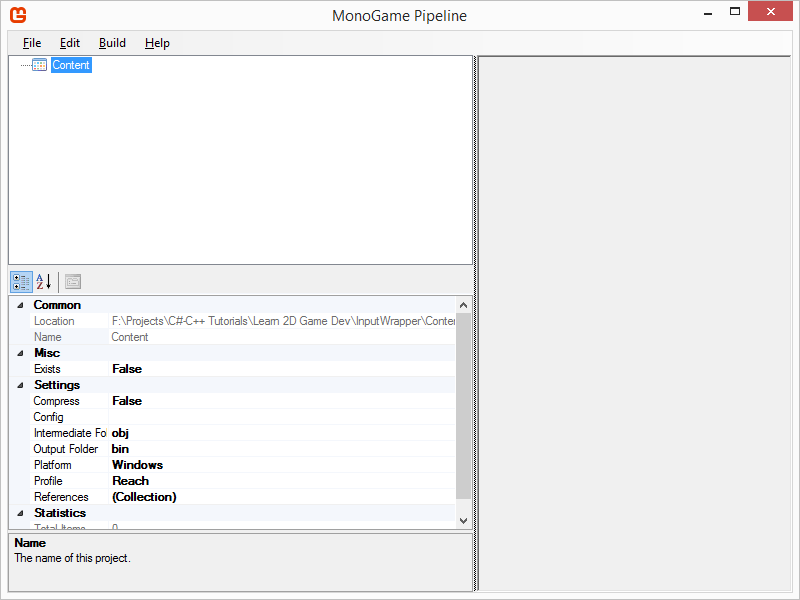Select the References property label
Image resolution: width=800 pixels, height=600 pixels.
point(61,497)
